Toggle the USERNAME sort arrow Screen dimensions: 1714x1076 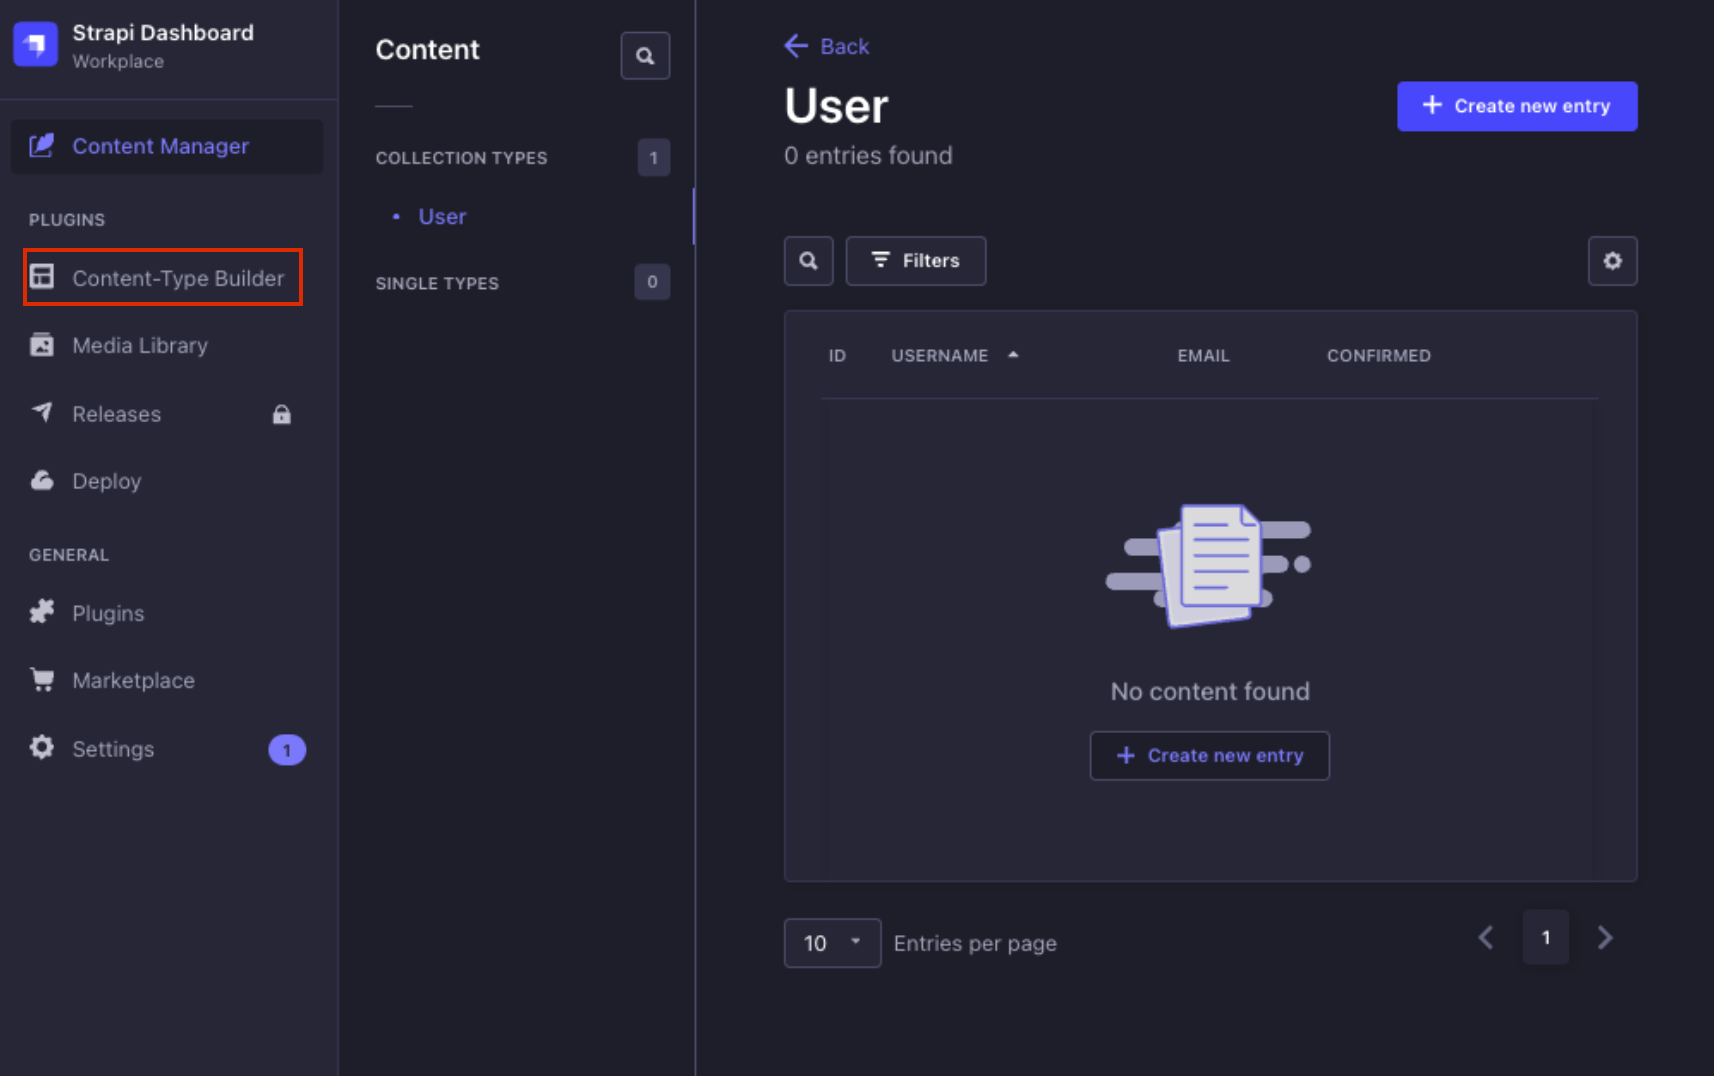coord(1013,355)
